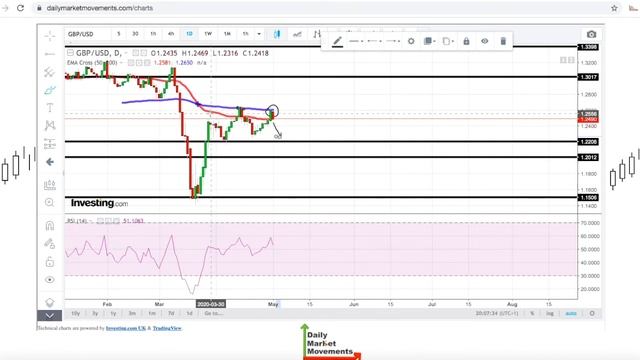640x360 pixels.
Task: Open the RSI (14) indicator dropdown arrow
Action: point(91,221)
